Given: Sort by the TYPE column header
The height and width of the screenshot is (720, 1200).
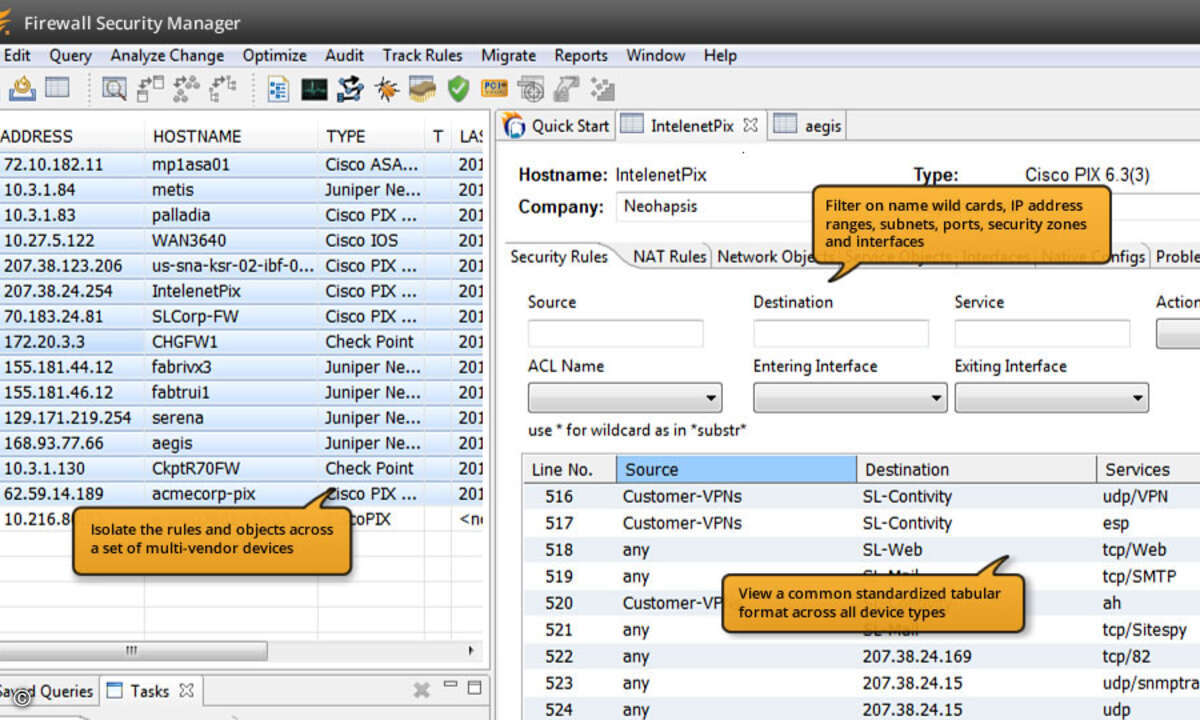Looking at the screenshot, I should [x=371, y=136].
